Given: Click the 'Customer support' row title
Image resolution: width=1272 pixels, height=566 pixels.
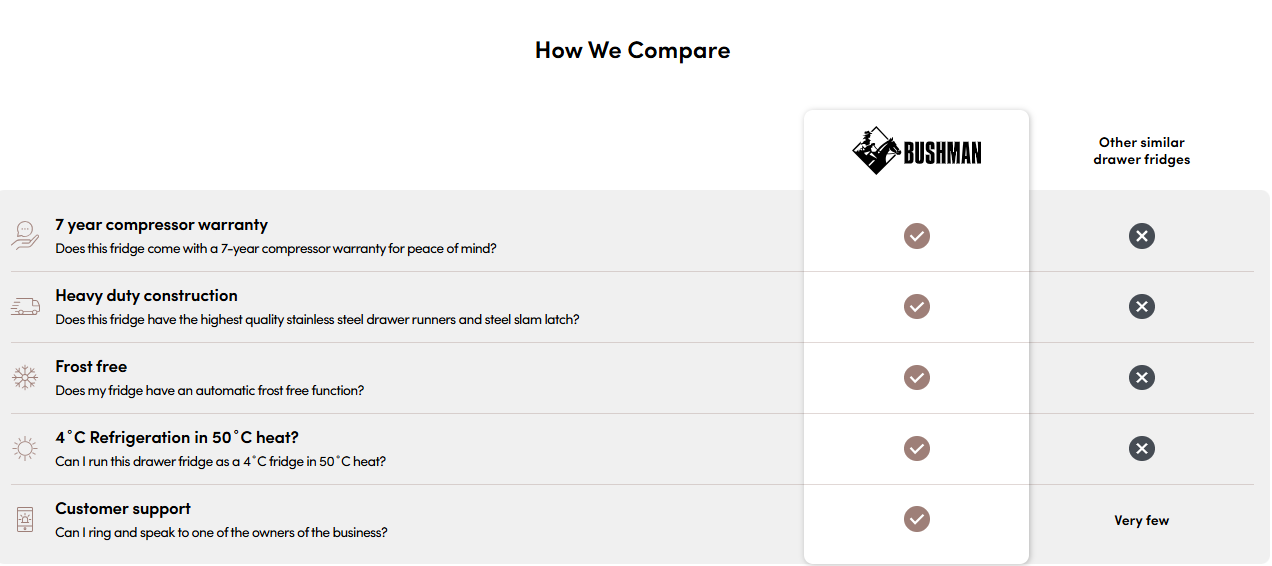Looking at the screenshot, I should click(123, 509).
